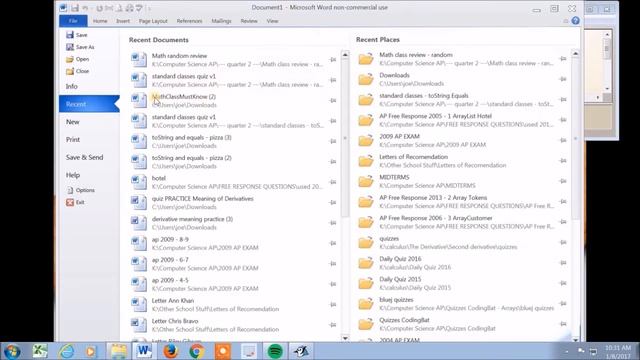Viewport: 640px width, 360px height.
Task: Pin the 2009 AP EXAM folder
Action: click(x=563, y=140)
